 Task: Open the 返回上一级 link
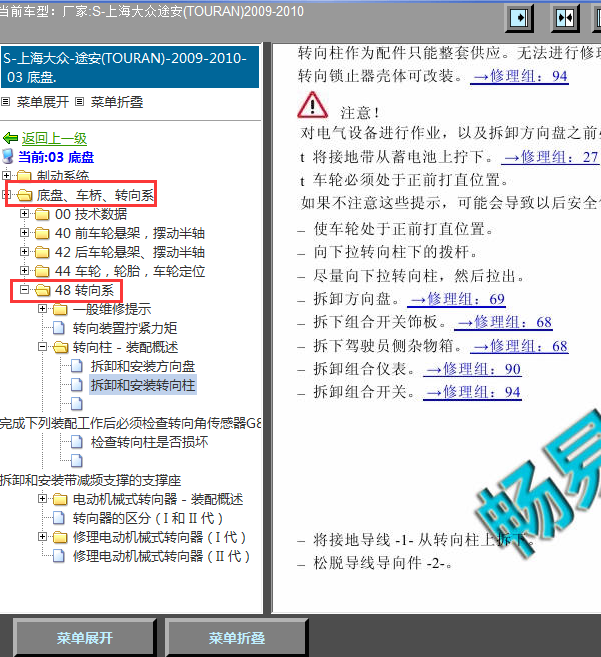point(54,138)
